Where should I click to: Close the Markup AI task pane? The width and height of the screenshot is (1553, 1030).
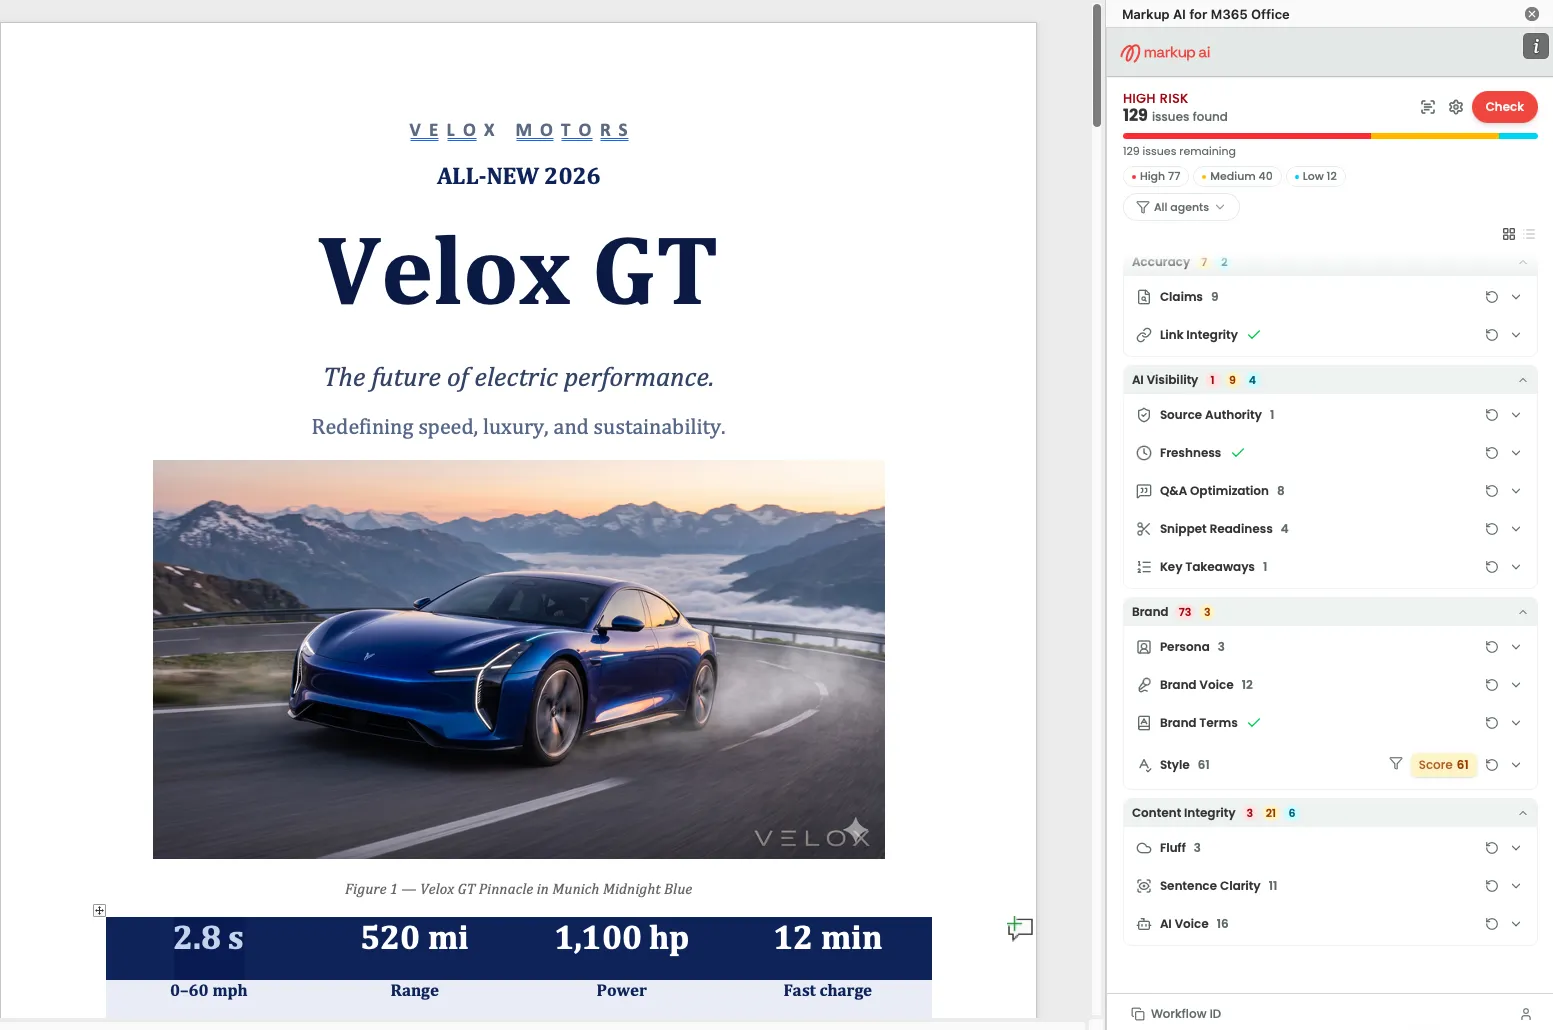(x=1531, y=14)
